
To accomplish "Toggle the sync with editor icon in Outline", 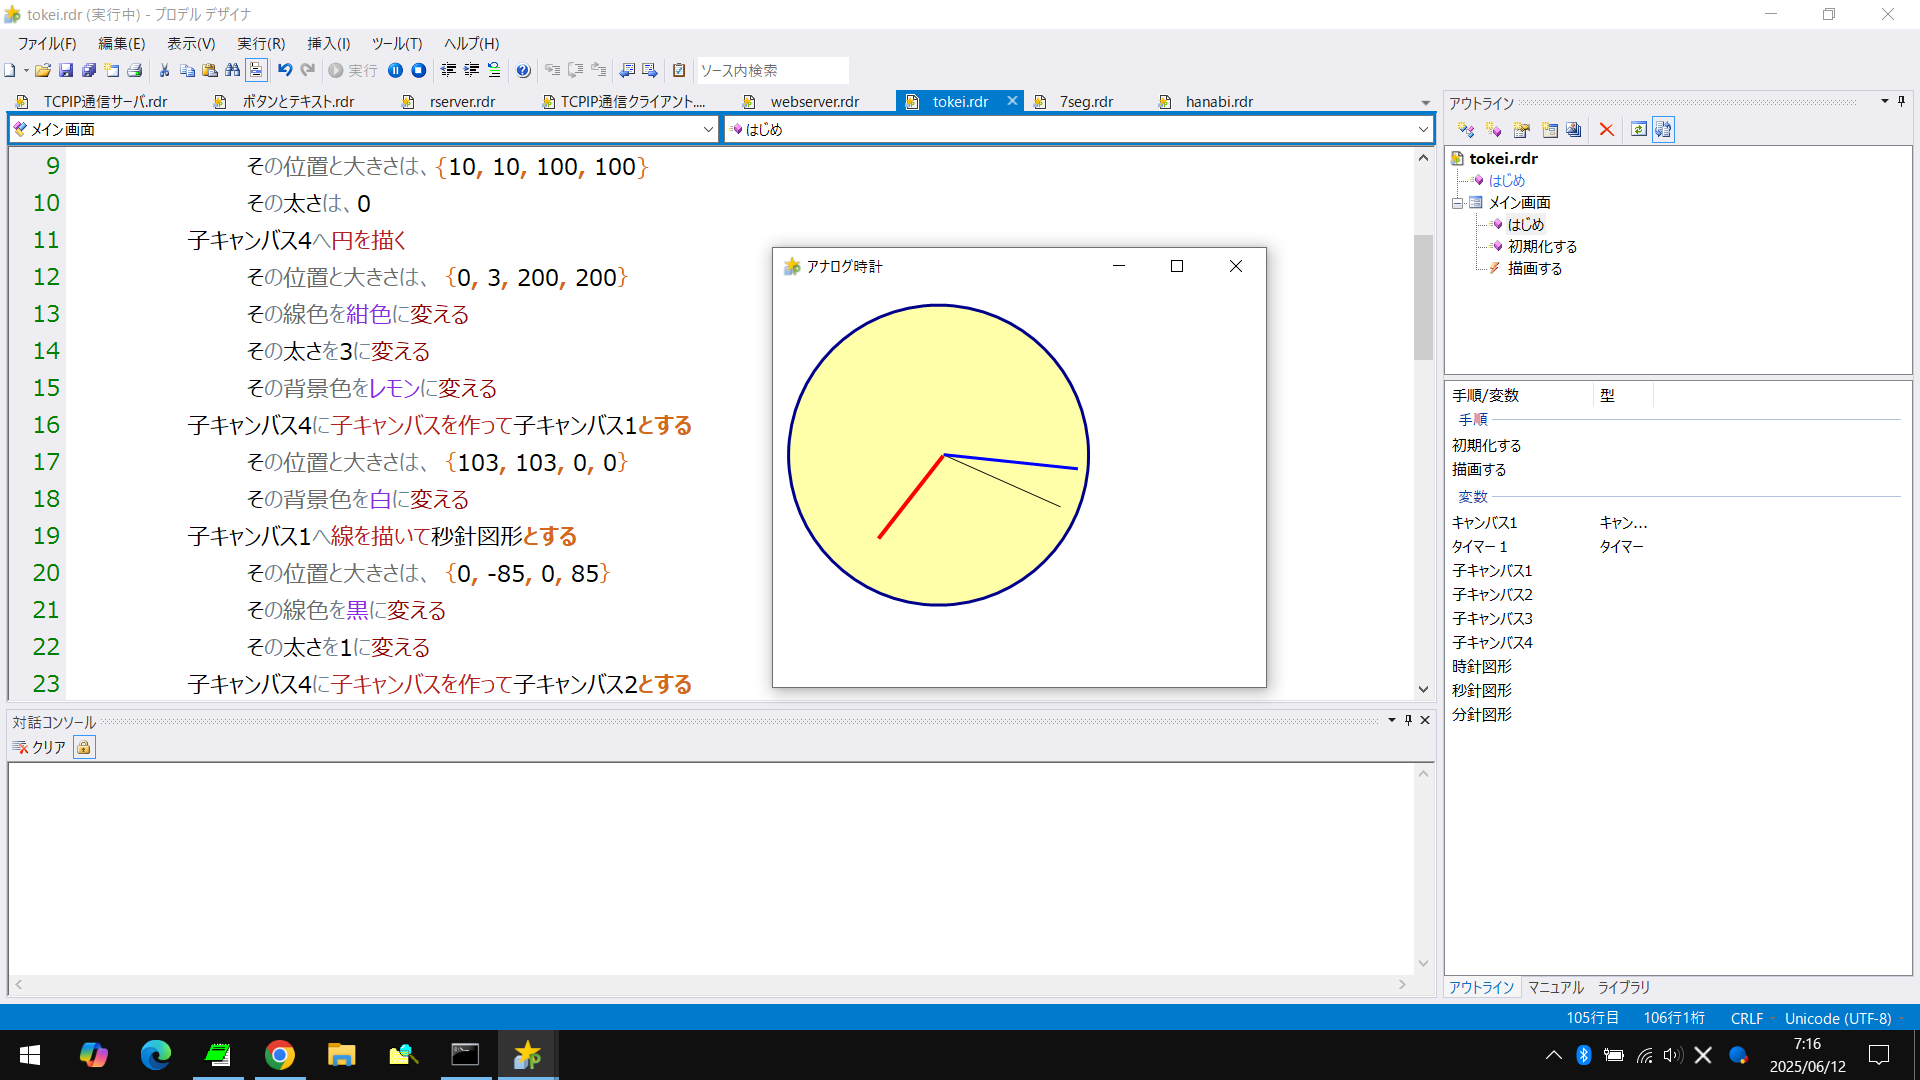I will (1663, 130).
